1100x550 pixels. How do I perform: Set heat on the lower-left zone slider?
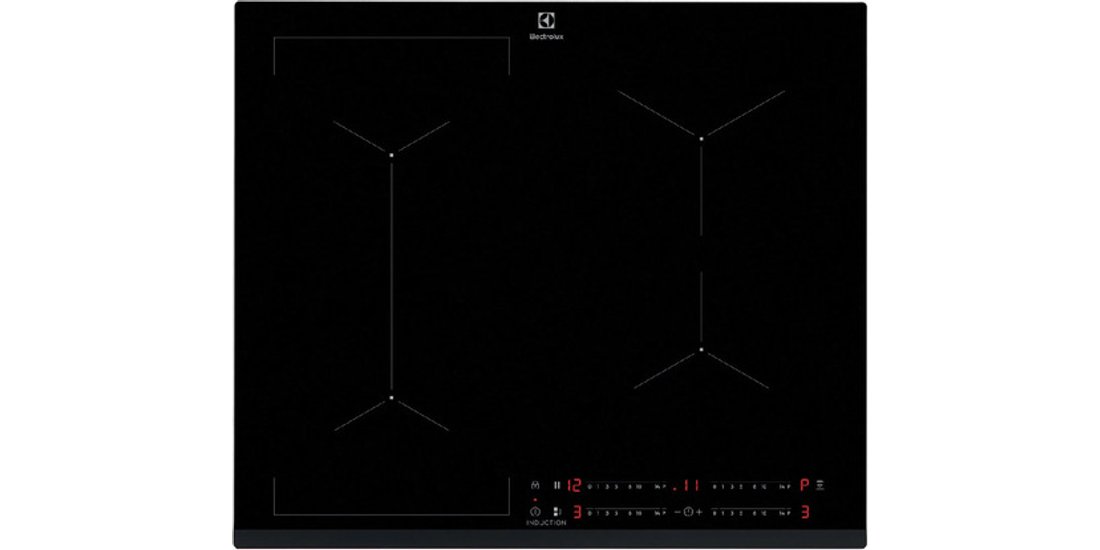click(x=626, y=511)
